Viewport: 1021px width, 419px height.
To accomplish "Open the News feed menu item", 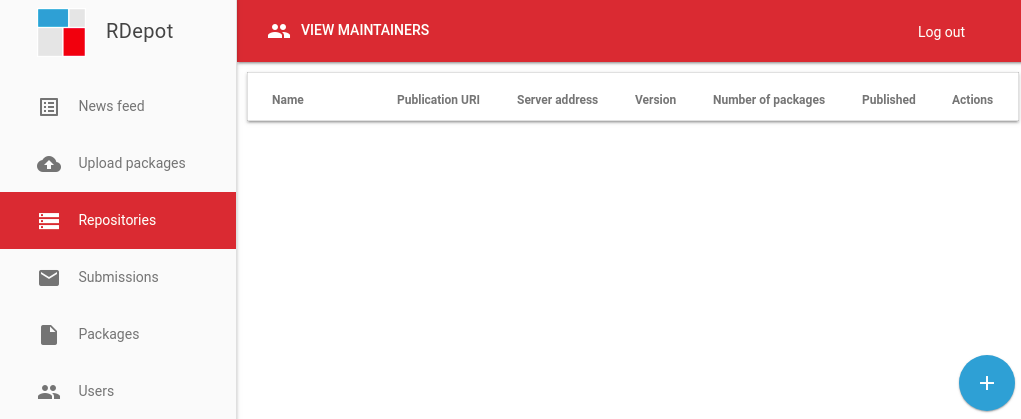I will click(x=118, y=106).
